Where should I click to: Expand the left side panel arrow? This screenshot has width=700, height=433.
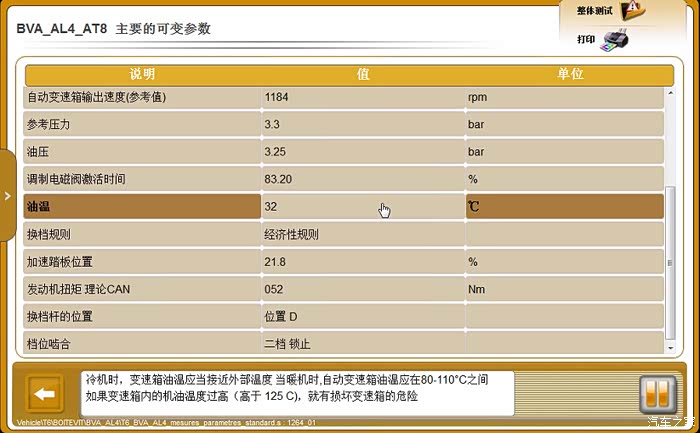pos(7,196)
